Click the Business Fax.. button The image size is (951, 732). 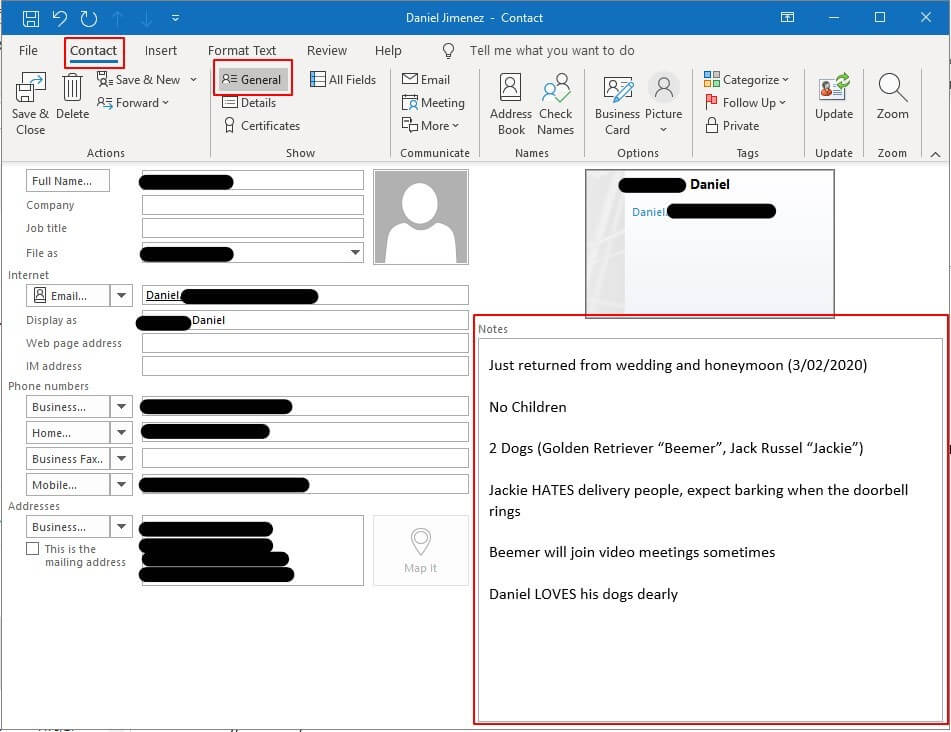pyautogui.click(x=68, y=459)
